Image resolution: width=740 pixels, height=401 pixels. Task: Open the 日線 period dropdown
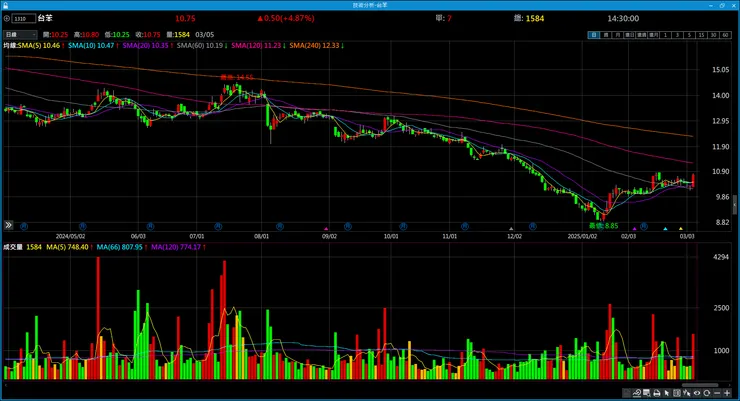pos(20,34)
